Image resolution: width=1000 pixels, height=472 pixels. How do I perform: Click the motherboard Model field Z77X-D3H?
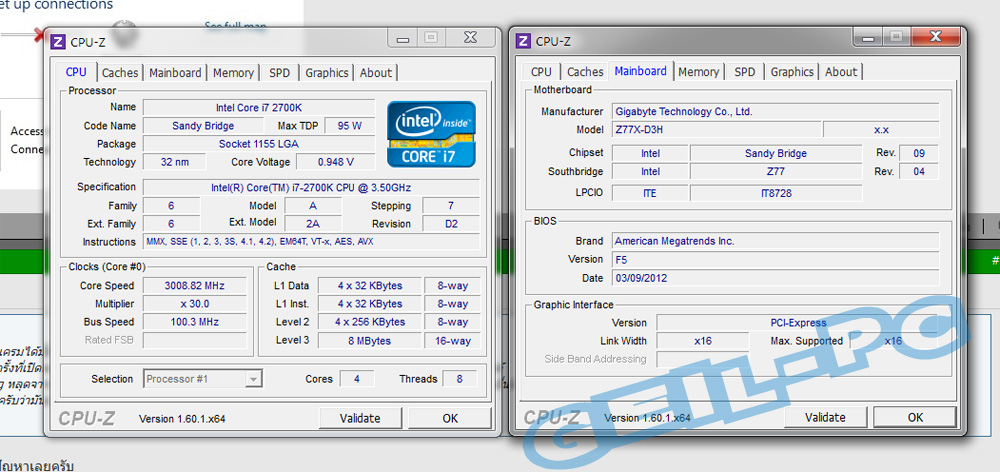click(716, 129)
